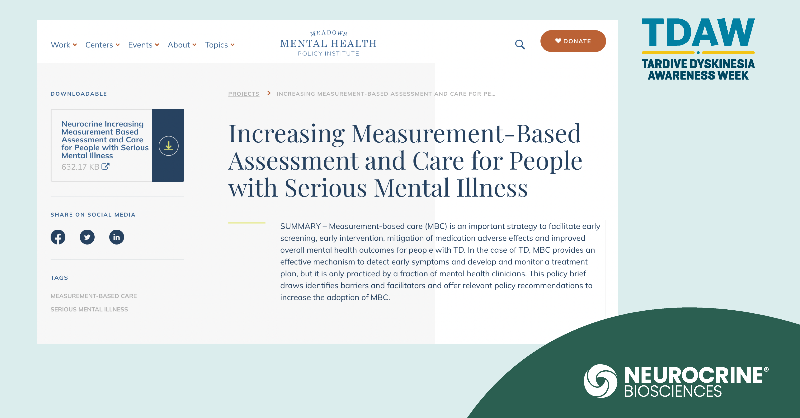Expand the Events menu
The height and width of the screenshot is (418, 800).
tap(143, 45)
